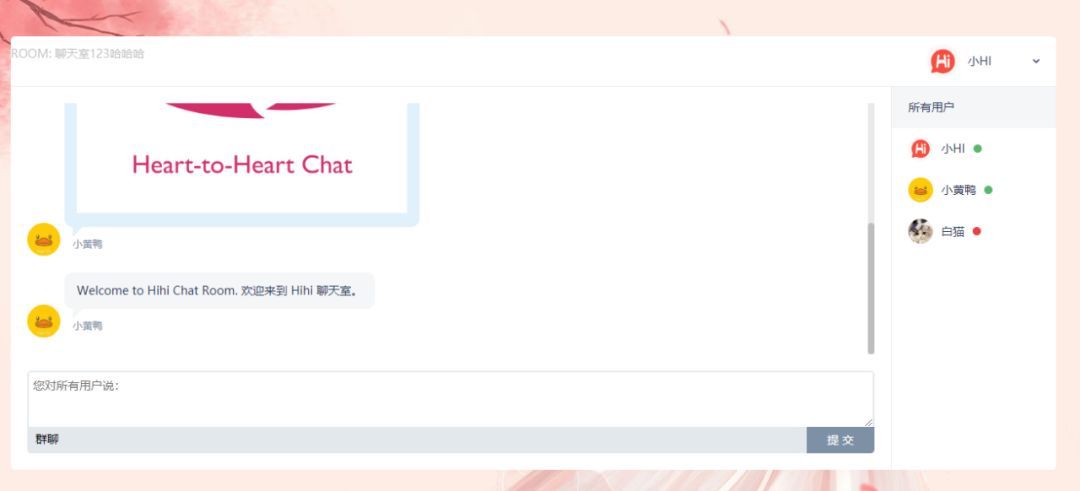The image size is (1080, 491).
Task: Click the chat history scrollbar thumb
Action: click(871, 288)
